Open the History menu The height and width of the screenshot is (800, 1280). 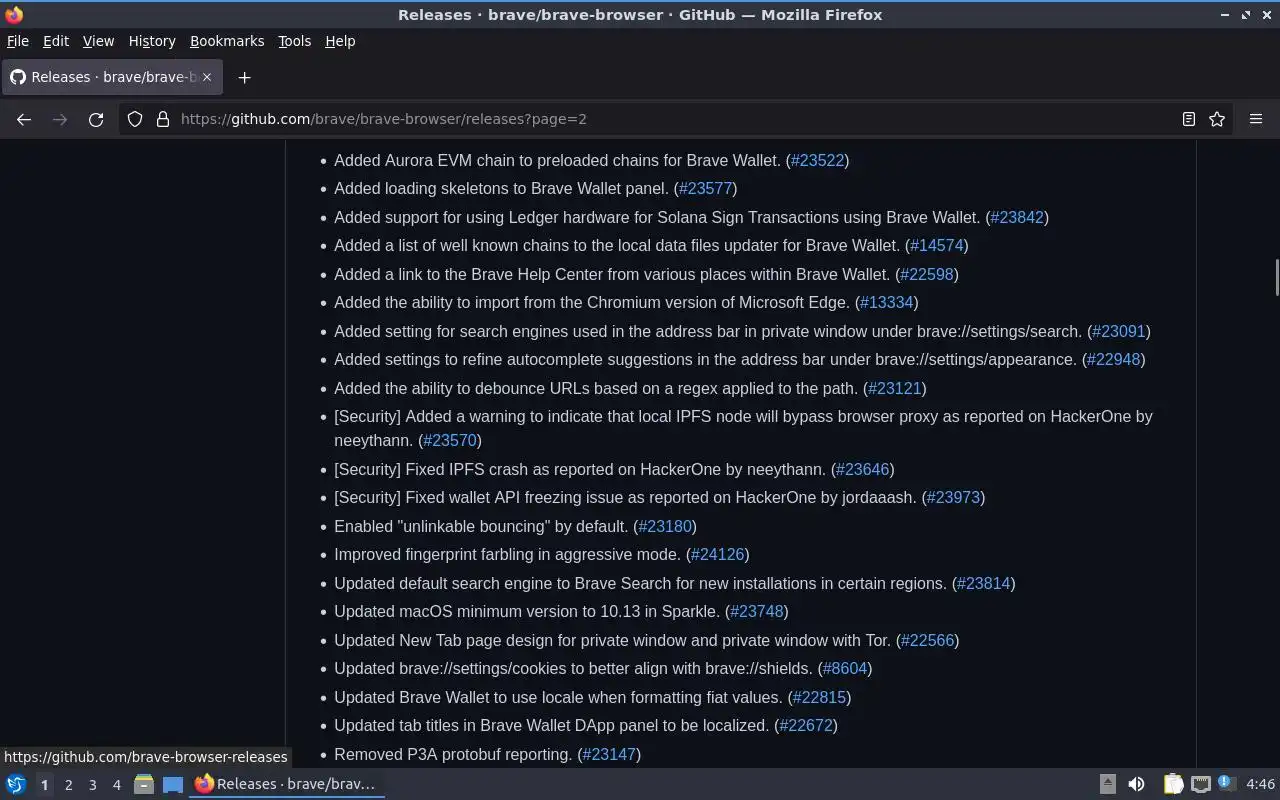tap(152, 41)
